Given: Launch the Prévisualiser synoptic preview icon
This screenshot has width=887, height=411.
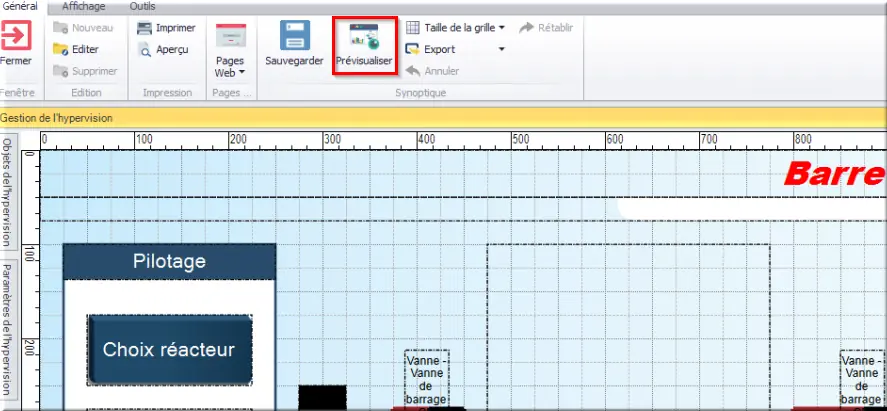Looking at the screenshot, I should [364, 36].
